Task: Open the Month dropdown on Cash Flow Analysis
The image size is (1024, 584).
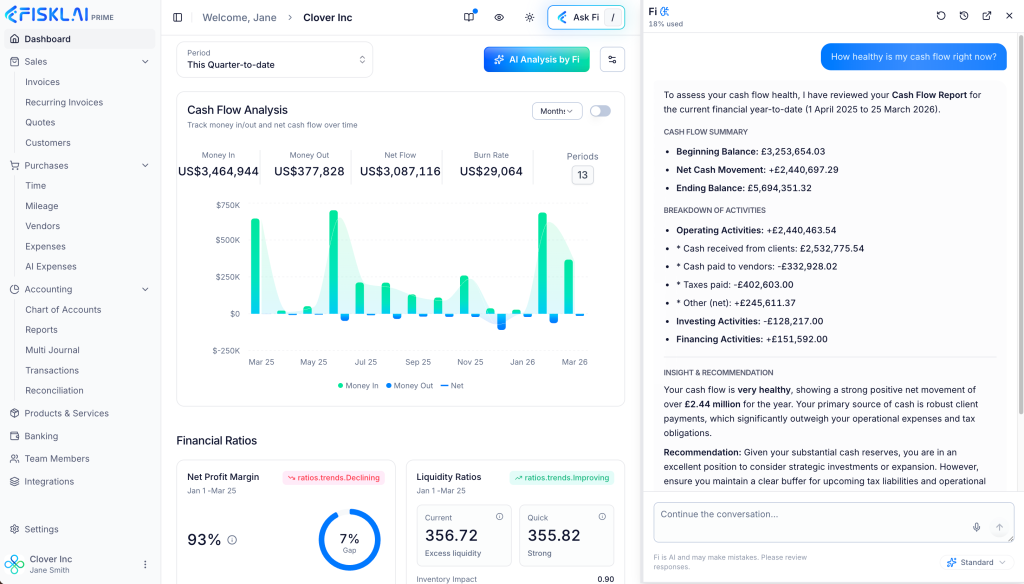Action: (x=556, y=109)
